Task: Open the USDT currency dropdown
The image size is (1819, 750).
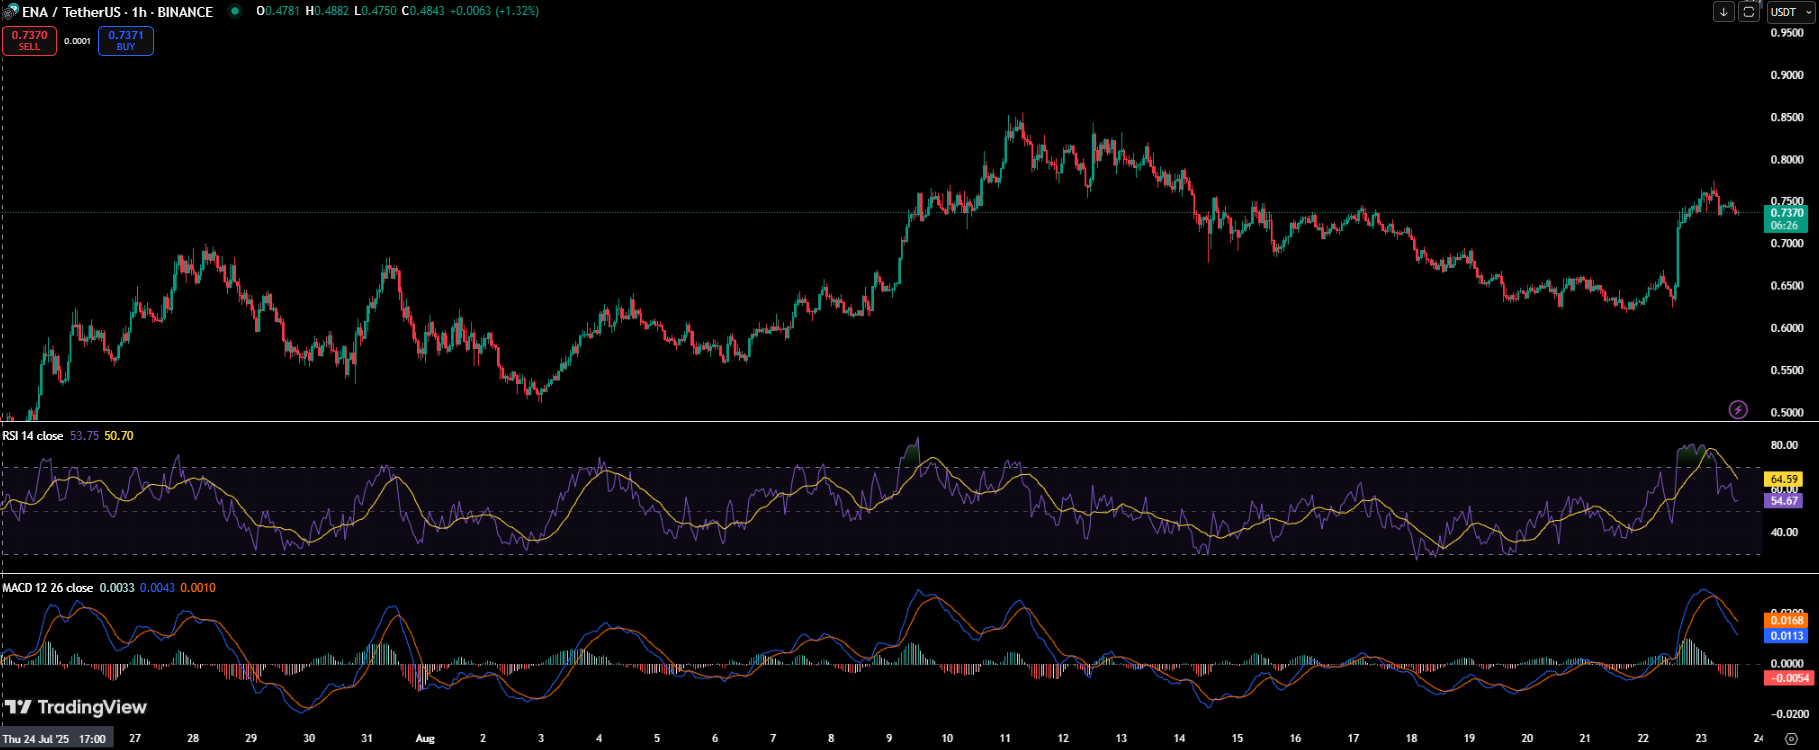Action: point(1789,12)
